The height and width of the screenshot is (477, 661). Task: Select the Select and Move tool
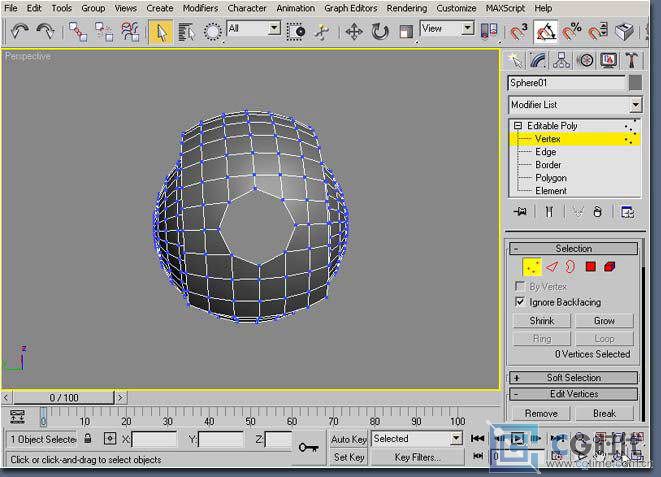354,31
